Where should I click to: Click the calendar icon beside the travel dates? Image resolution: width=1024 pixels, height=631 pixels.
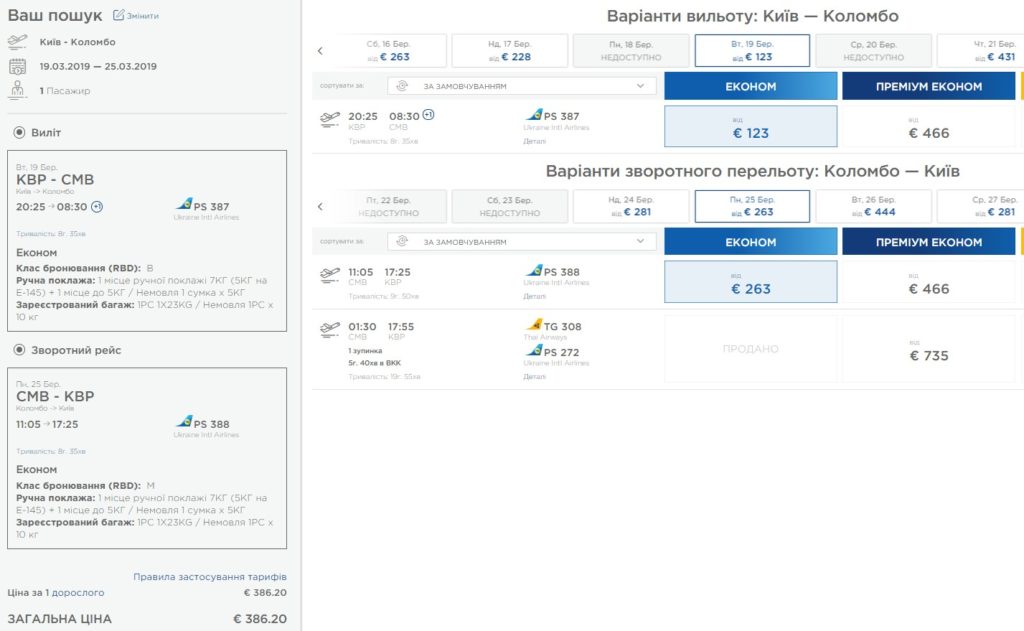pos(18,66)
